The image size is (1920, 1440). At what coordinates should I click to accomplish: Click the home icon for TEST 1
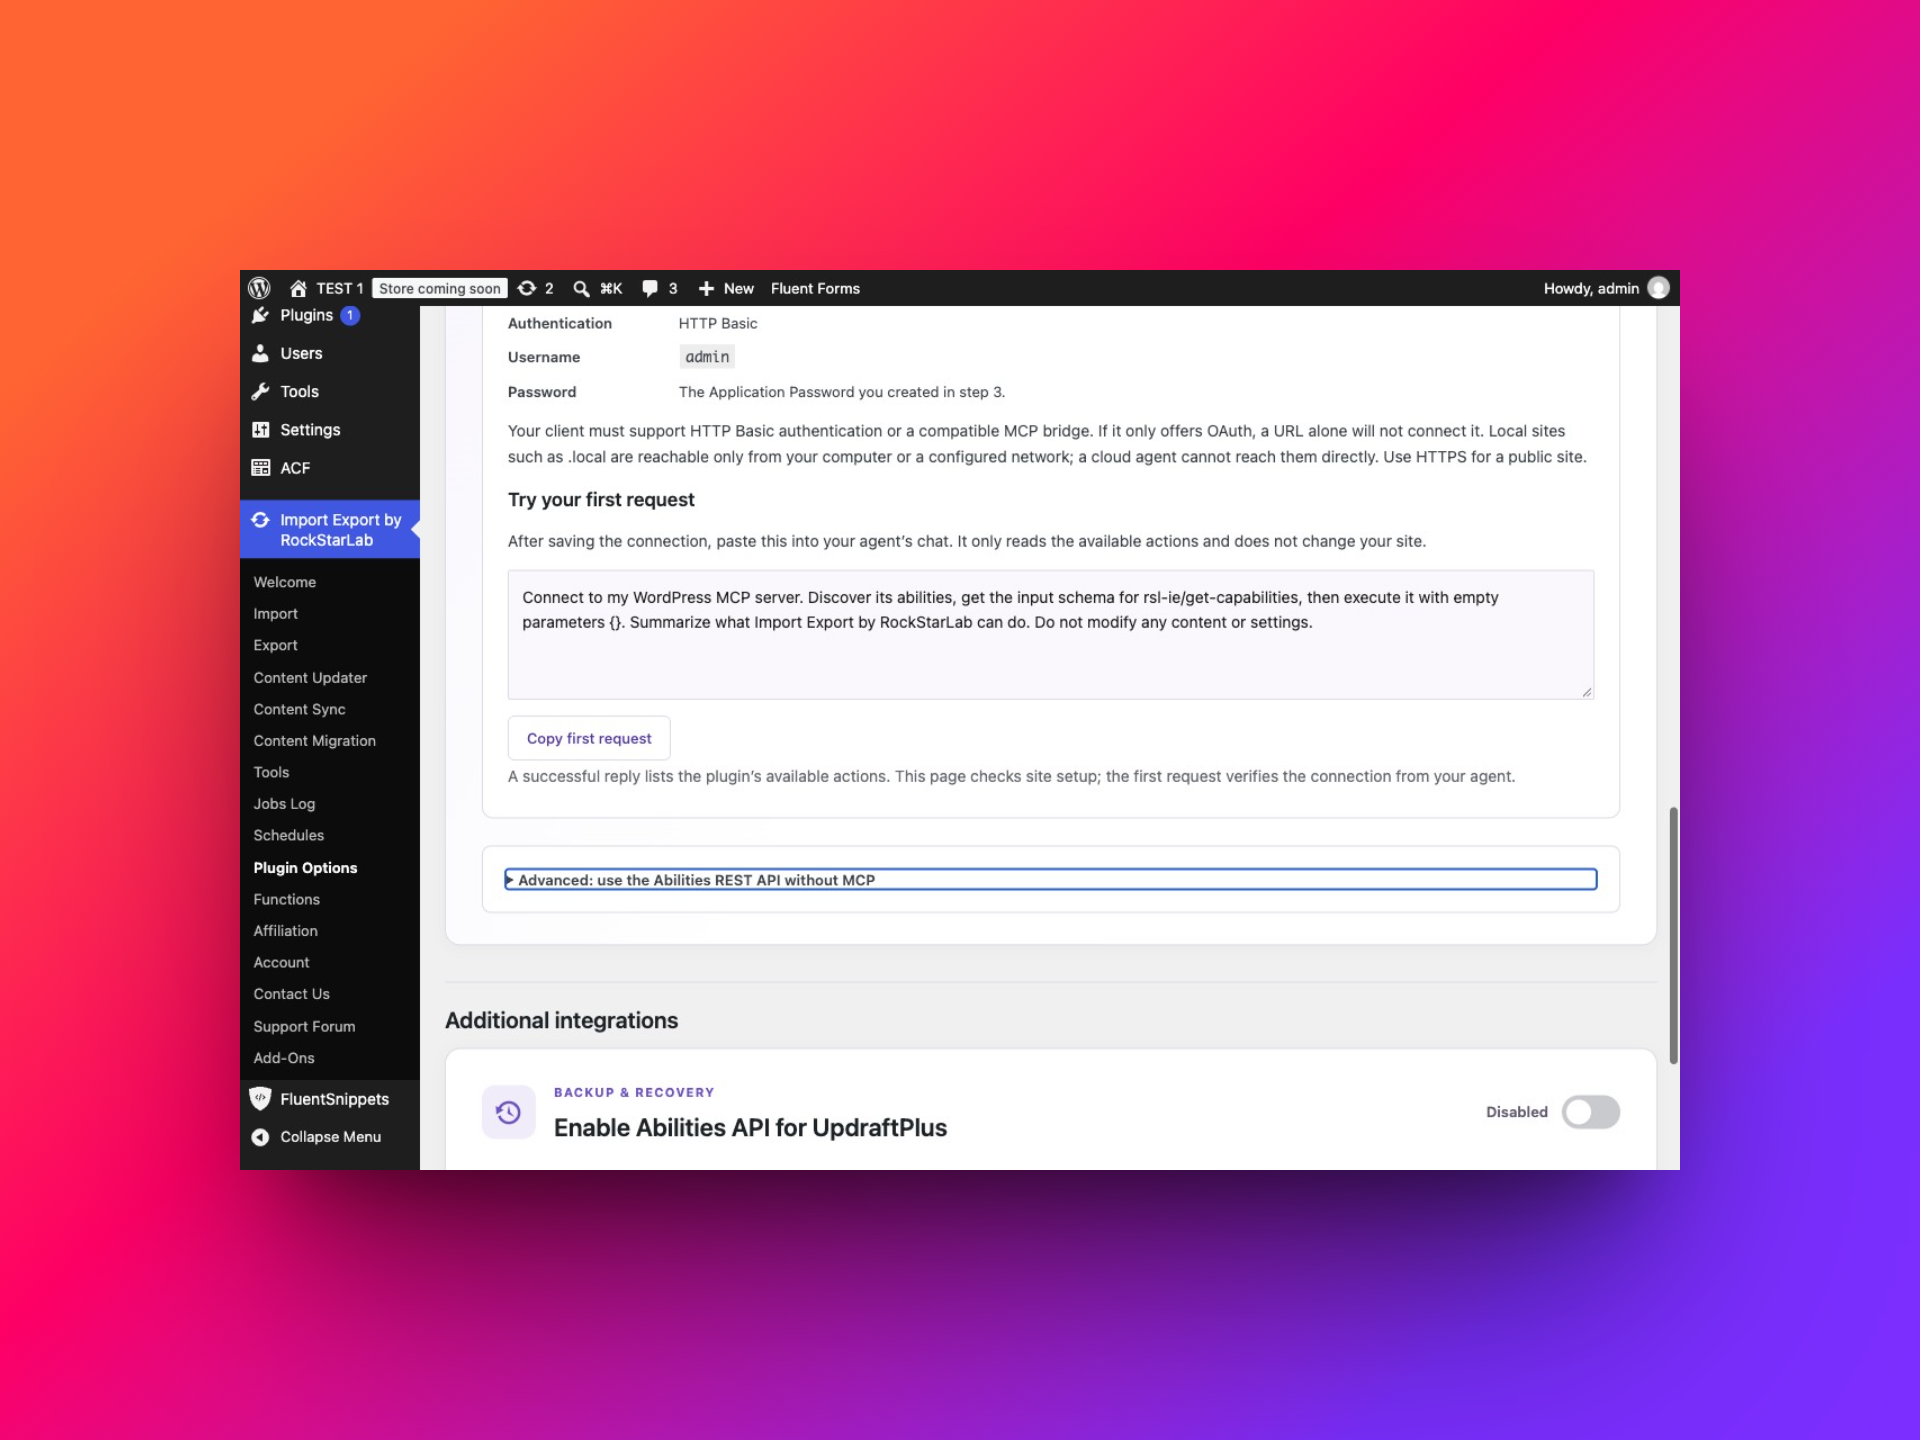coord(298,288)
